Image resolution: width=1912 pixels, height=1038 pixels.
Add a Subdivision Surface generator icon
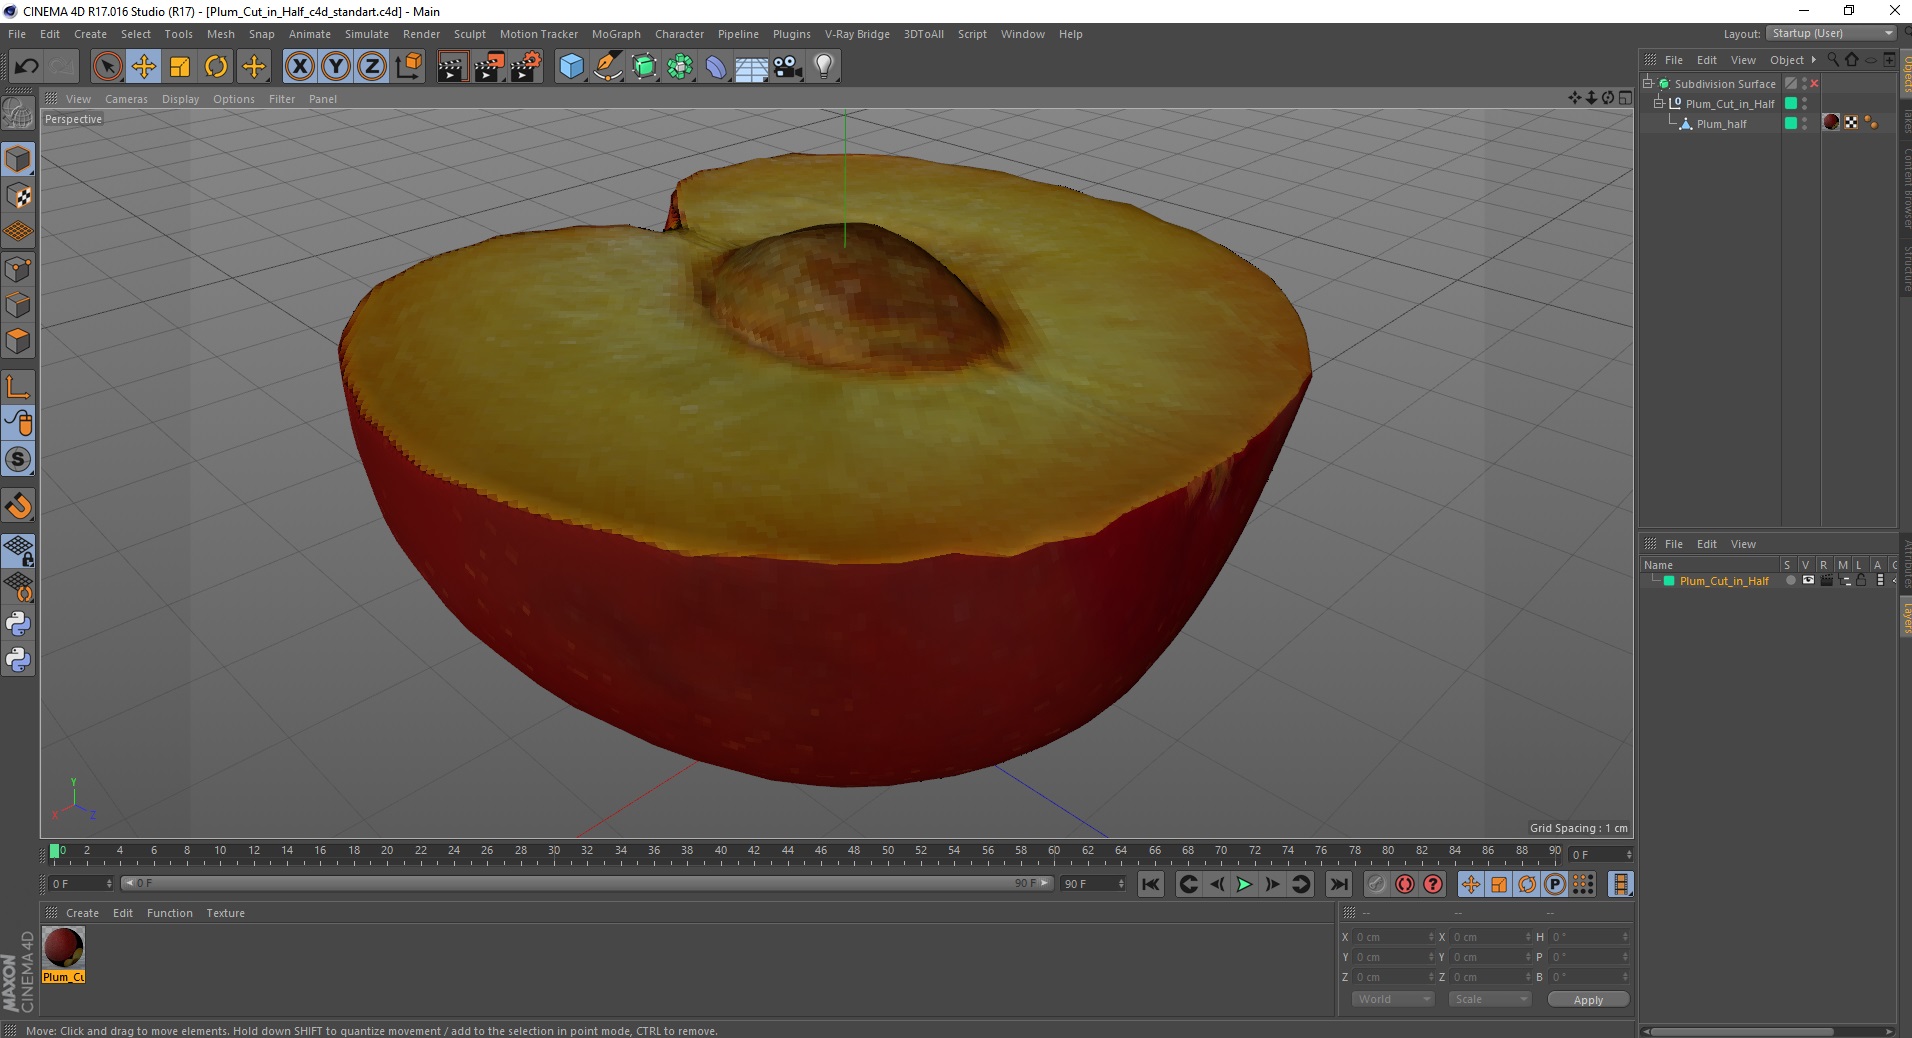point(644,67)
